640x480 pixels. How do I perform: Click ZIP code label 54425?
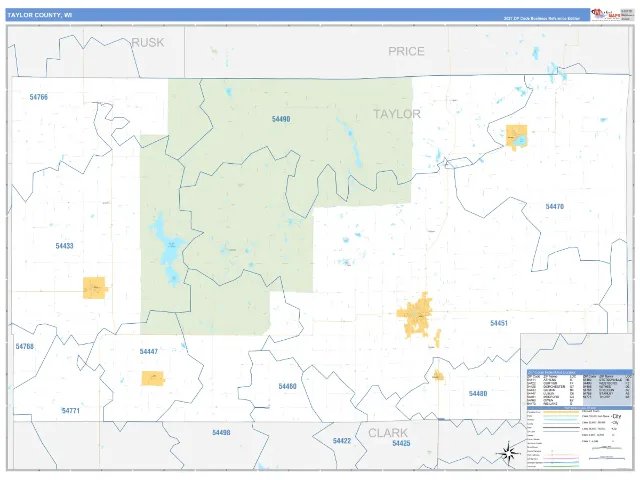[401, 443]
